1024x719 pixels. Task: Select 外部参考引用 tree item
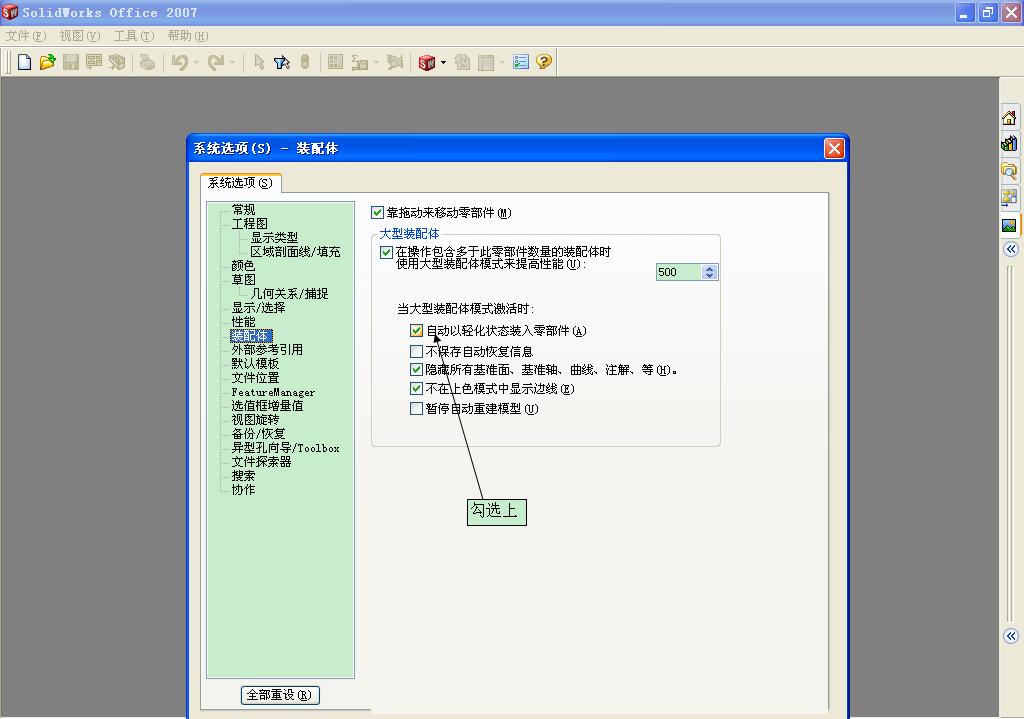tap(267, 349)
